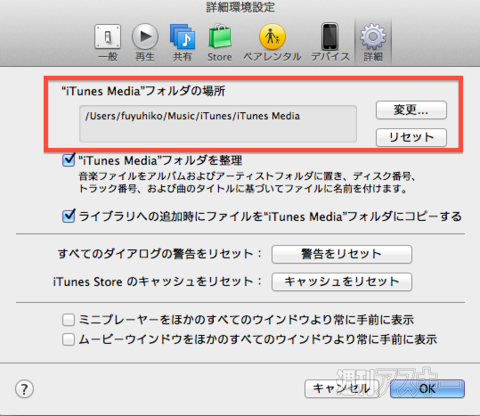Click the iTunes Store のキャッシュをリセット label

157,282
